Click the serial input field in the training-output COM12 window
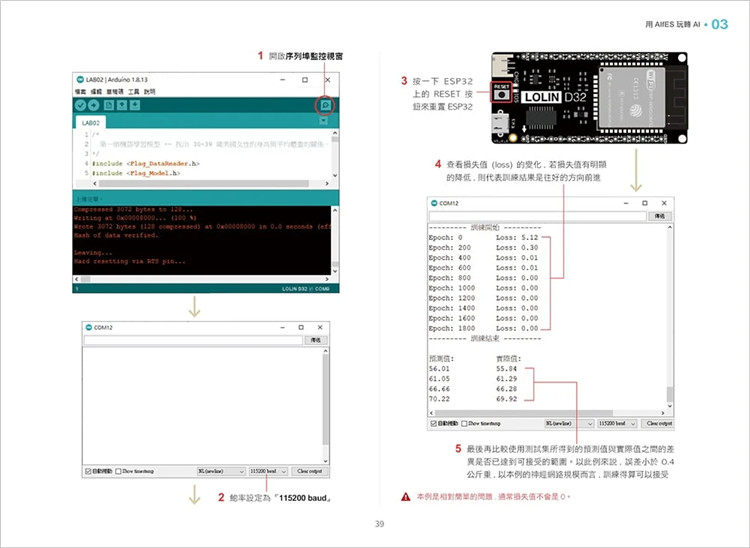 pyautogui.click(x=538, y=216)
